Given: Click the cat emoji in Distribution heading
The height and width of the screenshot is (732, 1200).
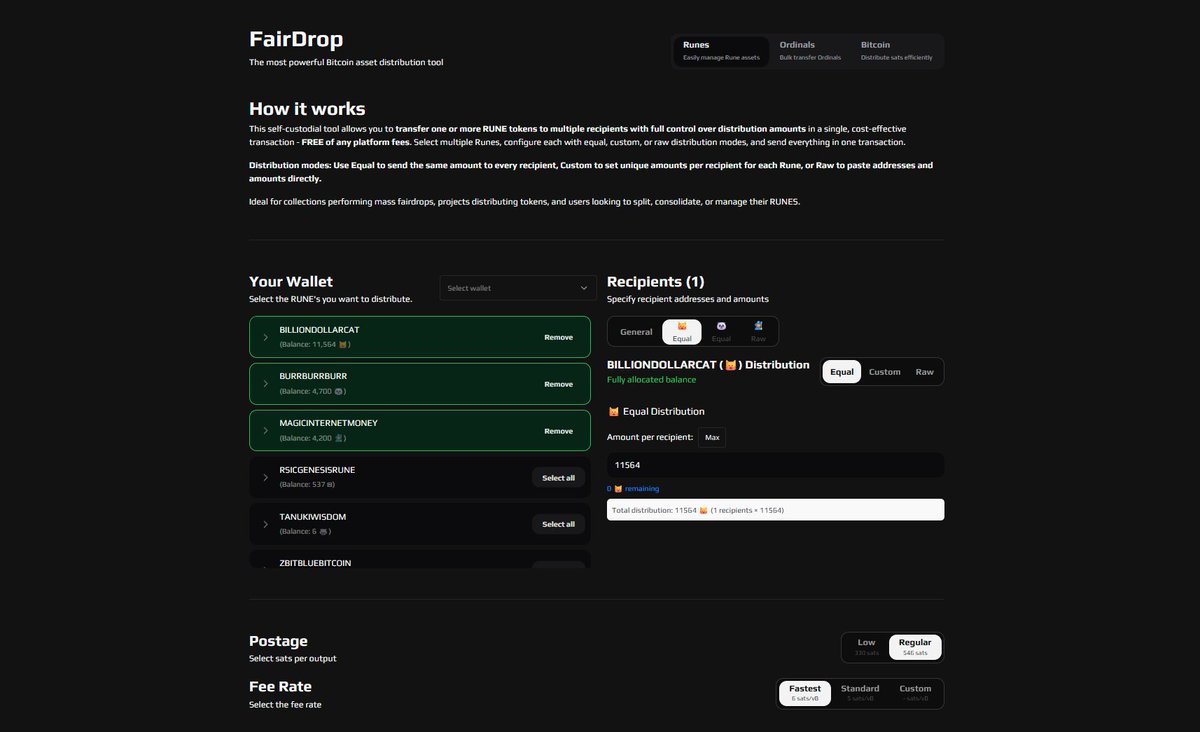Looking at the screenshot, I should pos(730,366).
